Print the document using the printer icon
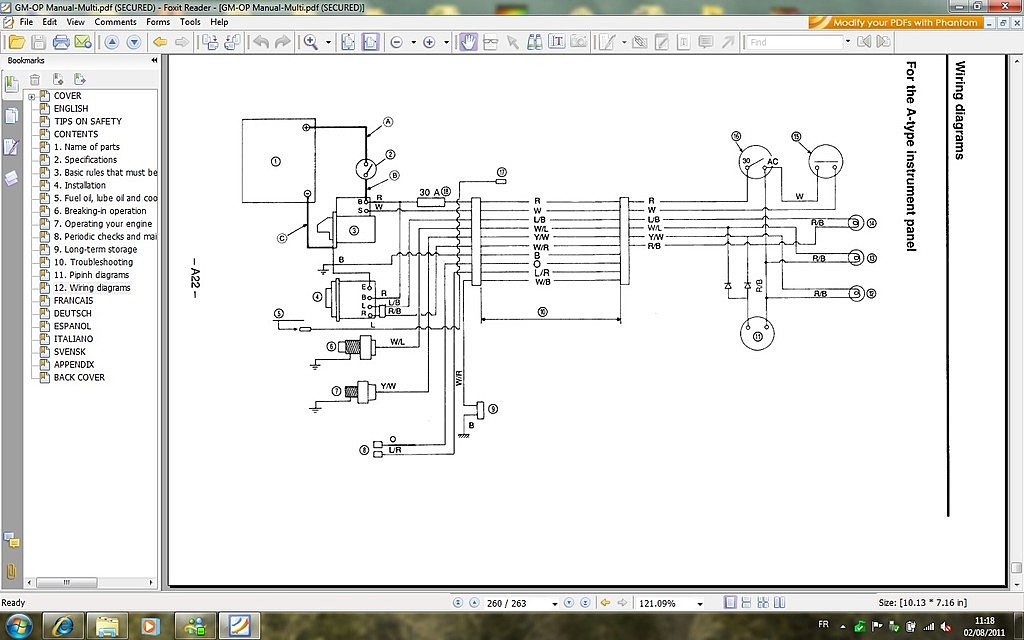The image size is (1024, 640). [x=61, y=42]
